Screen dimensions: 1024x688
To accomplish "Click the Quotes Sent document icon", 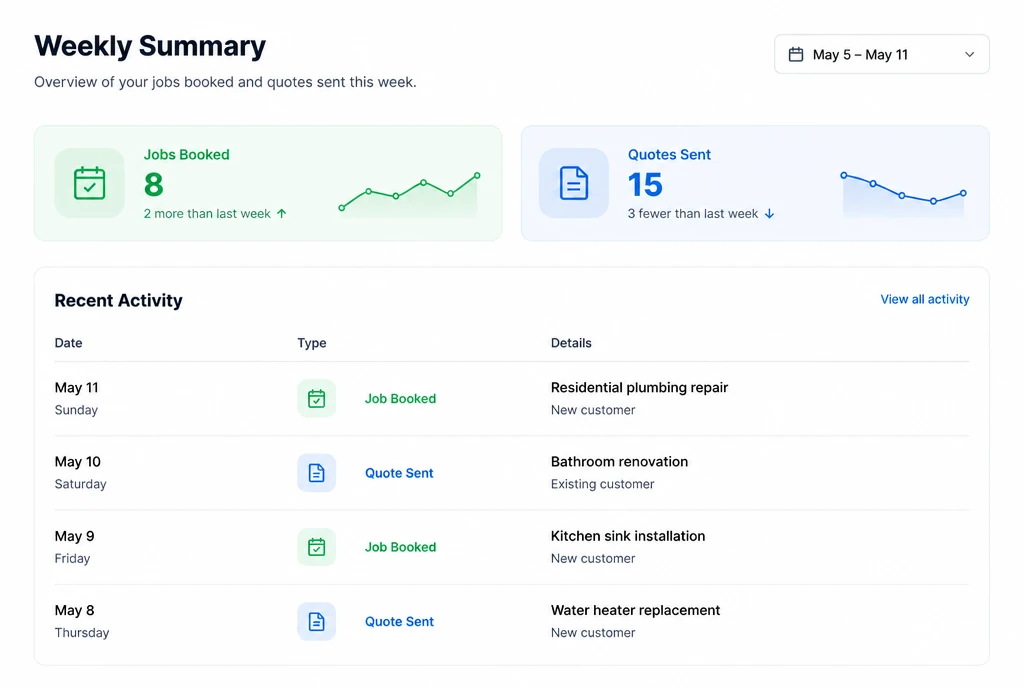I will [573, 183].
